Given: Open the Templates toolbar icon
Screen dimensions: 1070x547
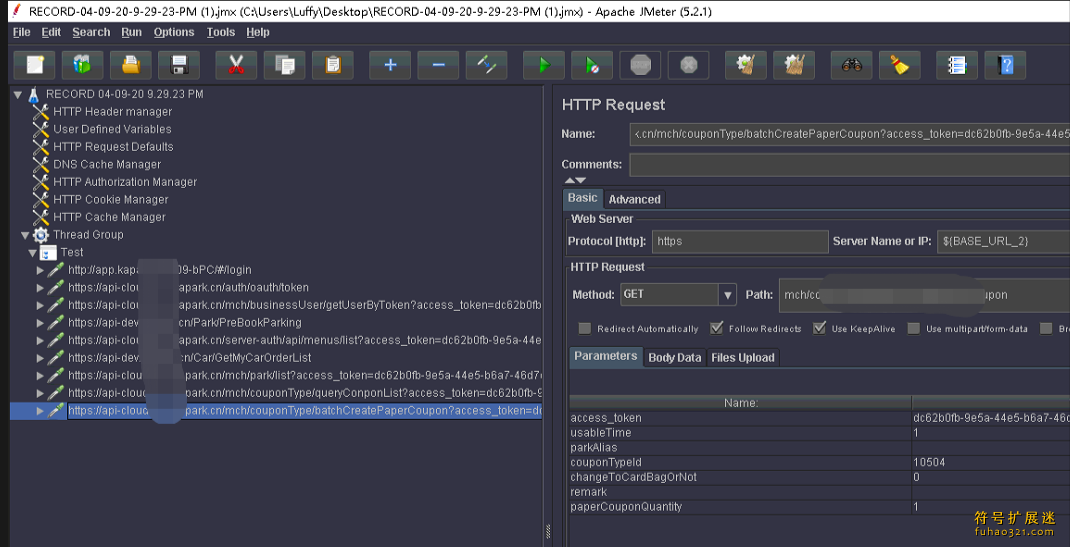Looking at the screenshot, I should pyautogui.click(x=82, y=65).
